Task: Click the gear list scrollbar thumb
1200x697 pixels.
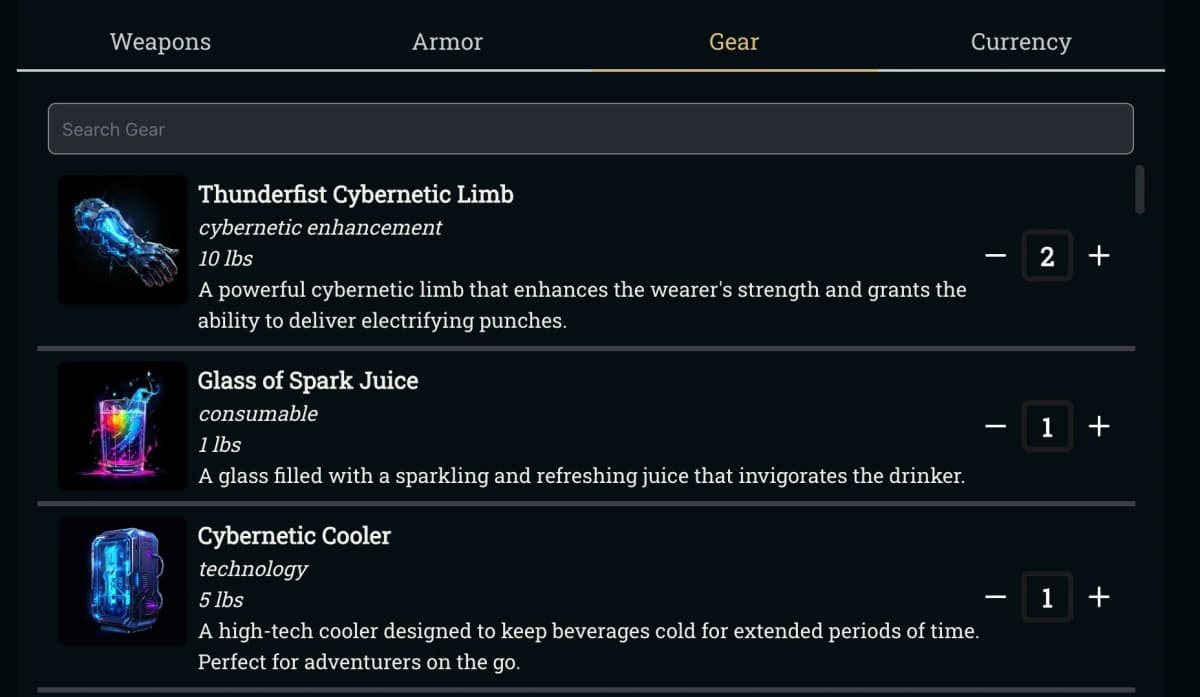Action: [x=1140, y=189]
